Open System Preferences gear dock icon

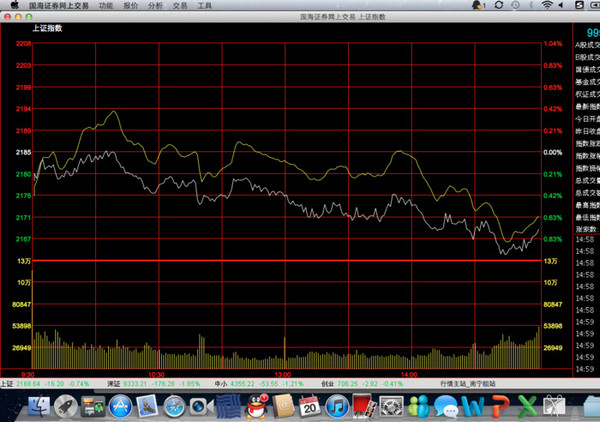click(391, 407)
